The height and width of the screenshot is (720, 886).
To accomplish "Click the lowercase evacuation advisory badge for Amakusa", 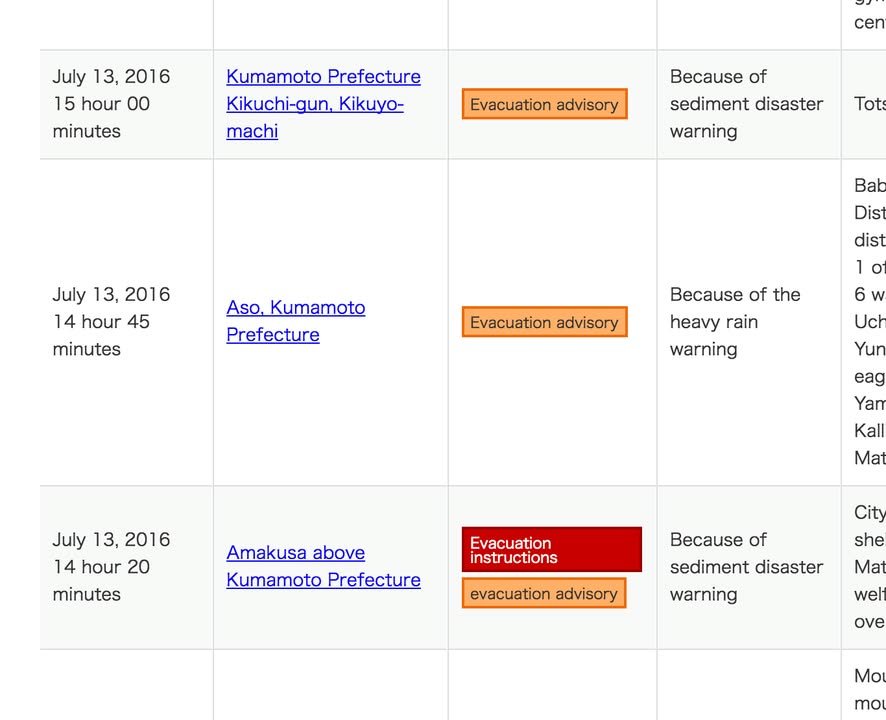I will 544,593.
